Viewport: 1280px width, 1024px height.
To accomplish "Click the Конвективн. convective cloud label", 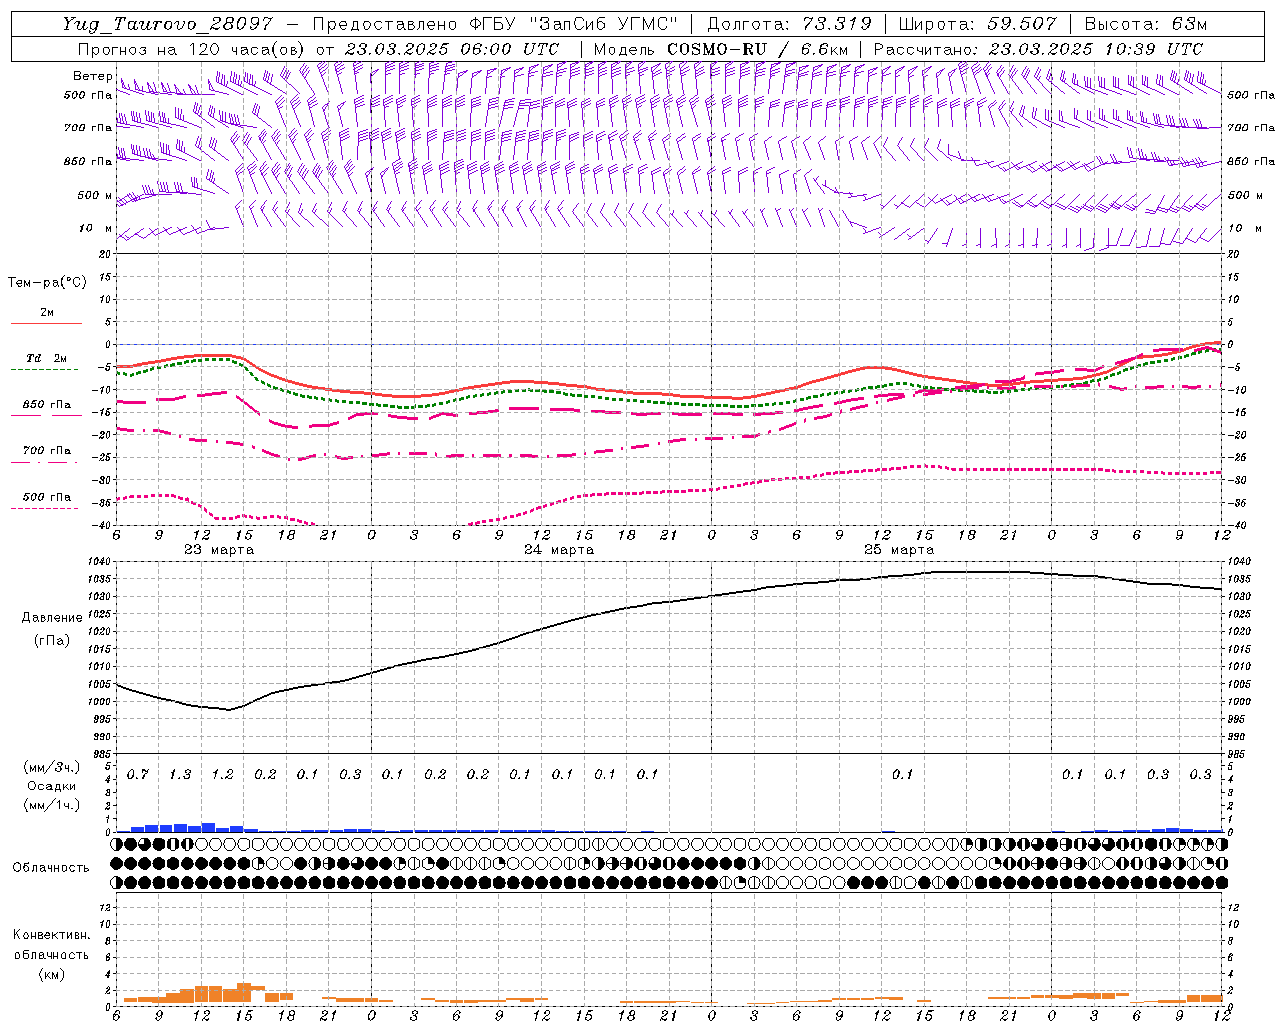I will (51, 935).
